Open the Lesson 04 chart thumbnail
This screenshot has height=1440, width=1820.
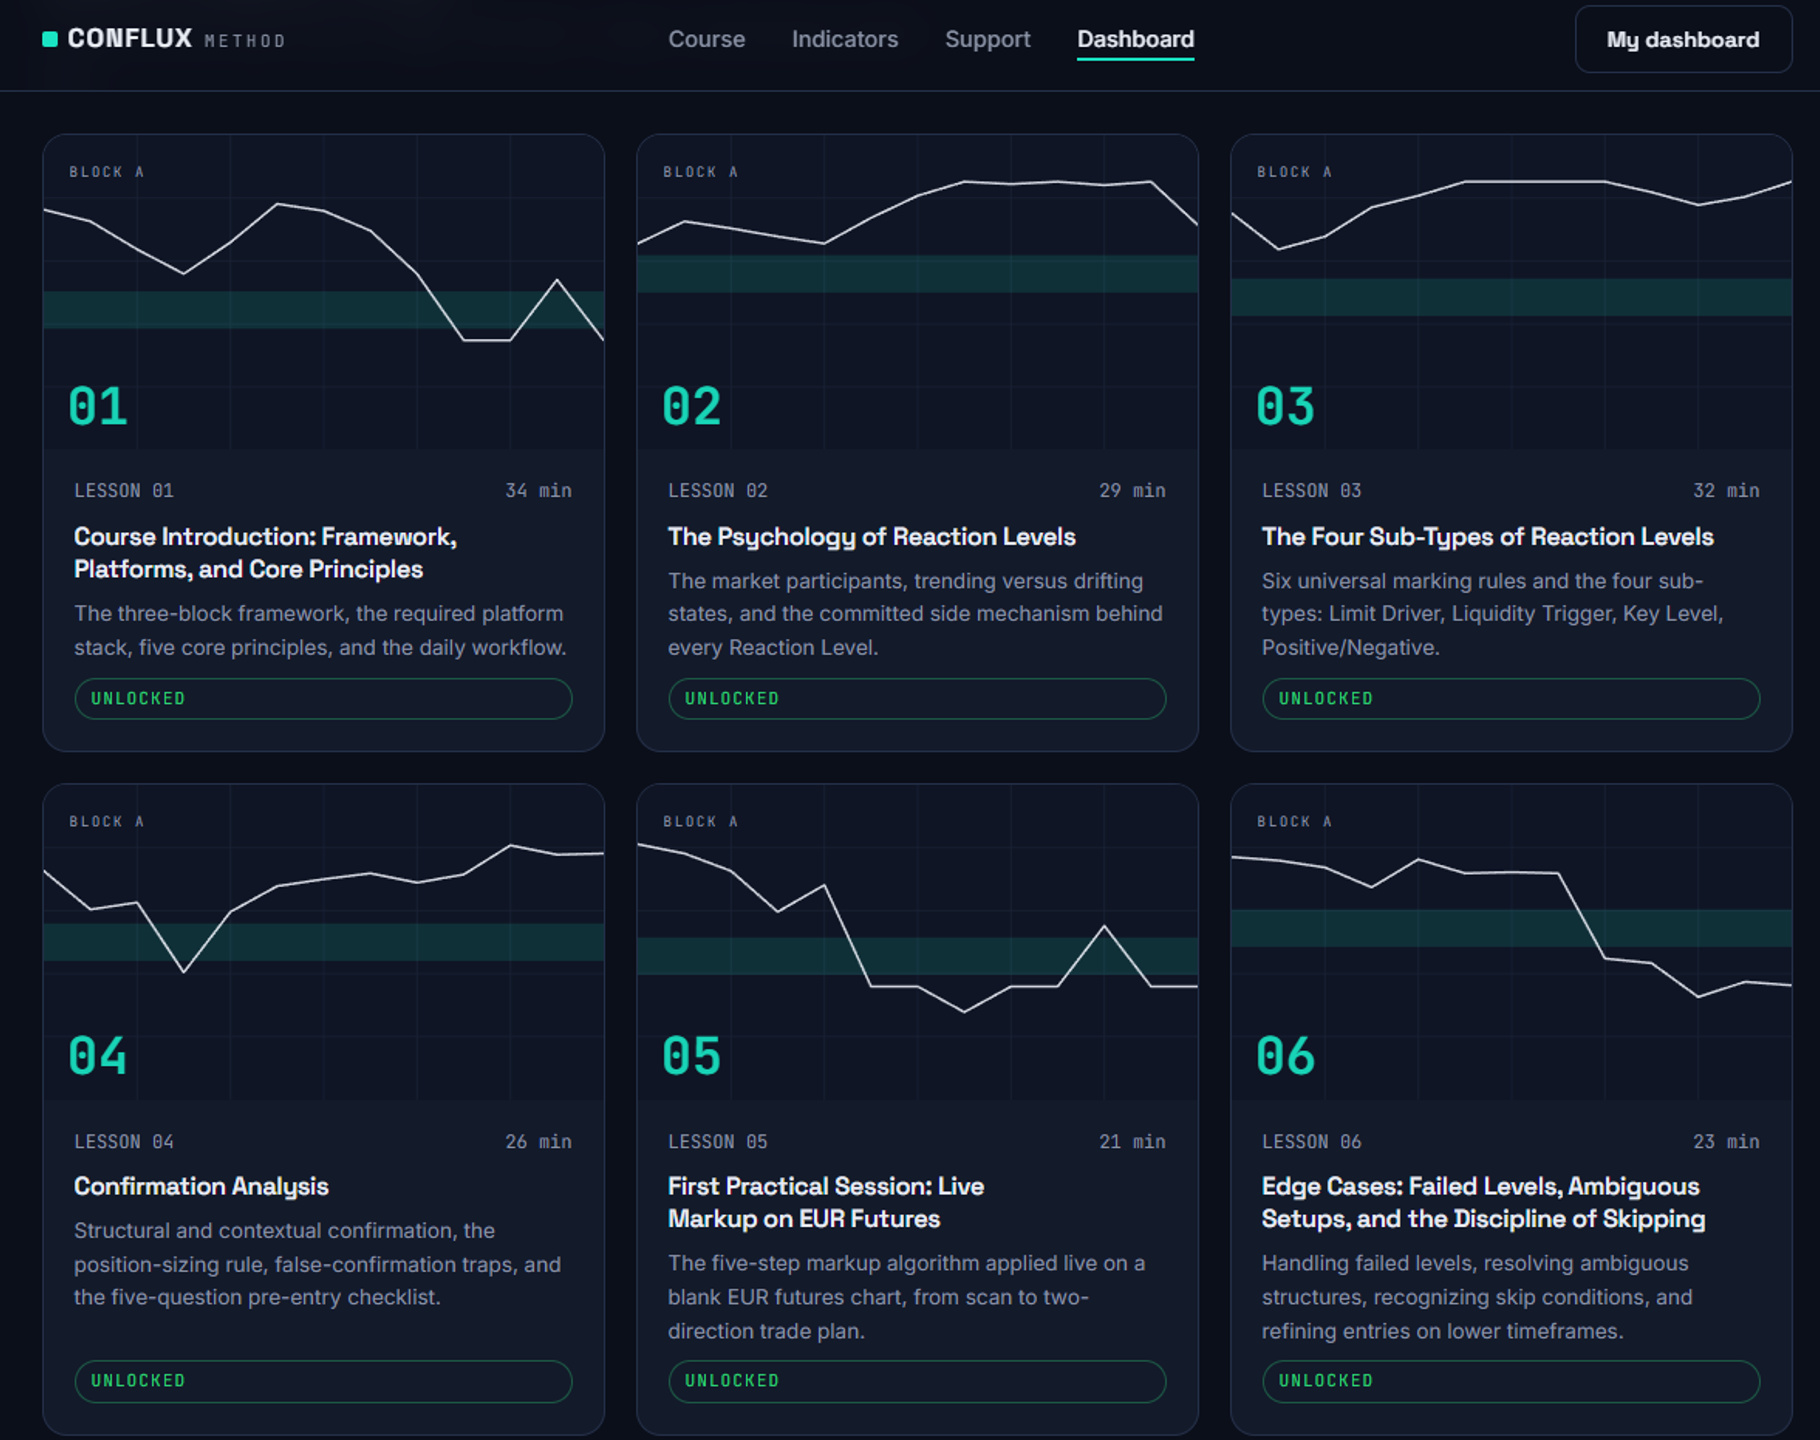324,942
